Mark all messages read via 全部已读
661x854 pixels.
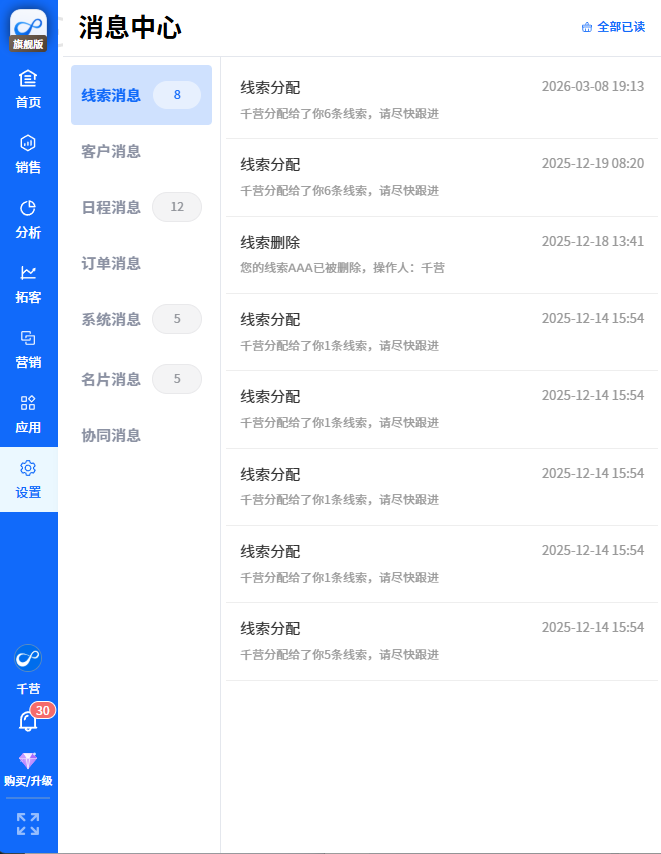tap(613, 27)
